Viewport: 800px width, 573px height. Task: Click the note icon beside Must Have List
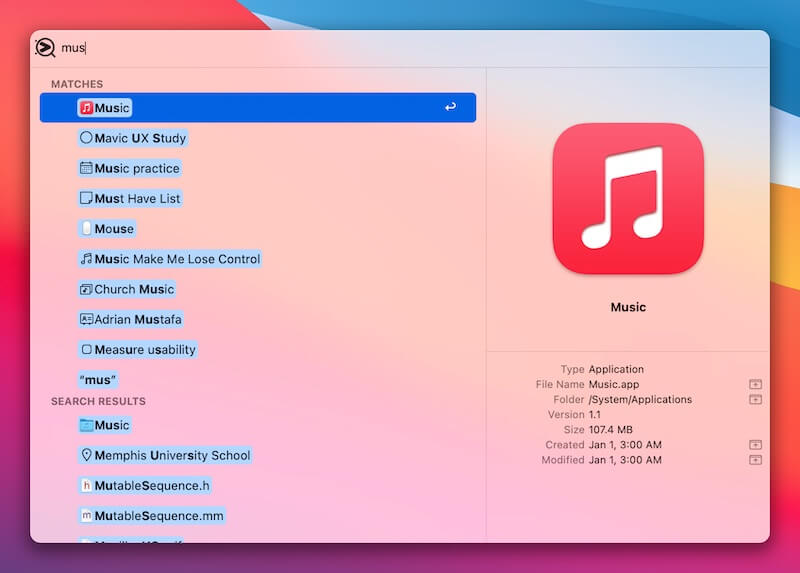(x=86, y=198)
